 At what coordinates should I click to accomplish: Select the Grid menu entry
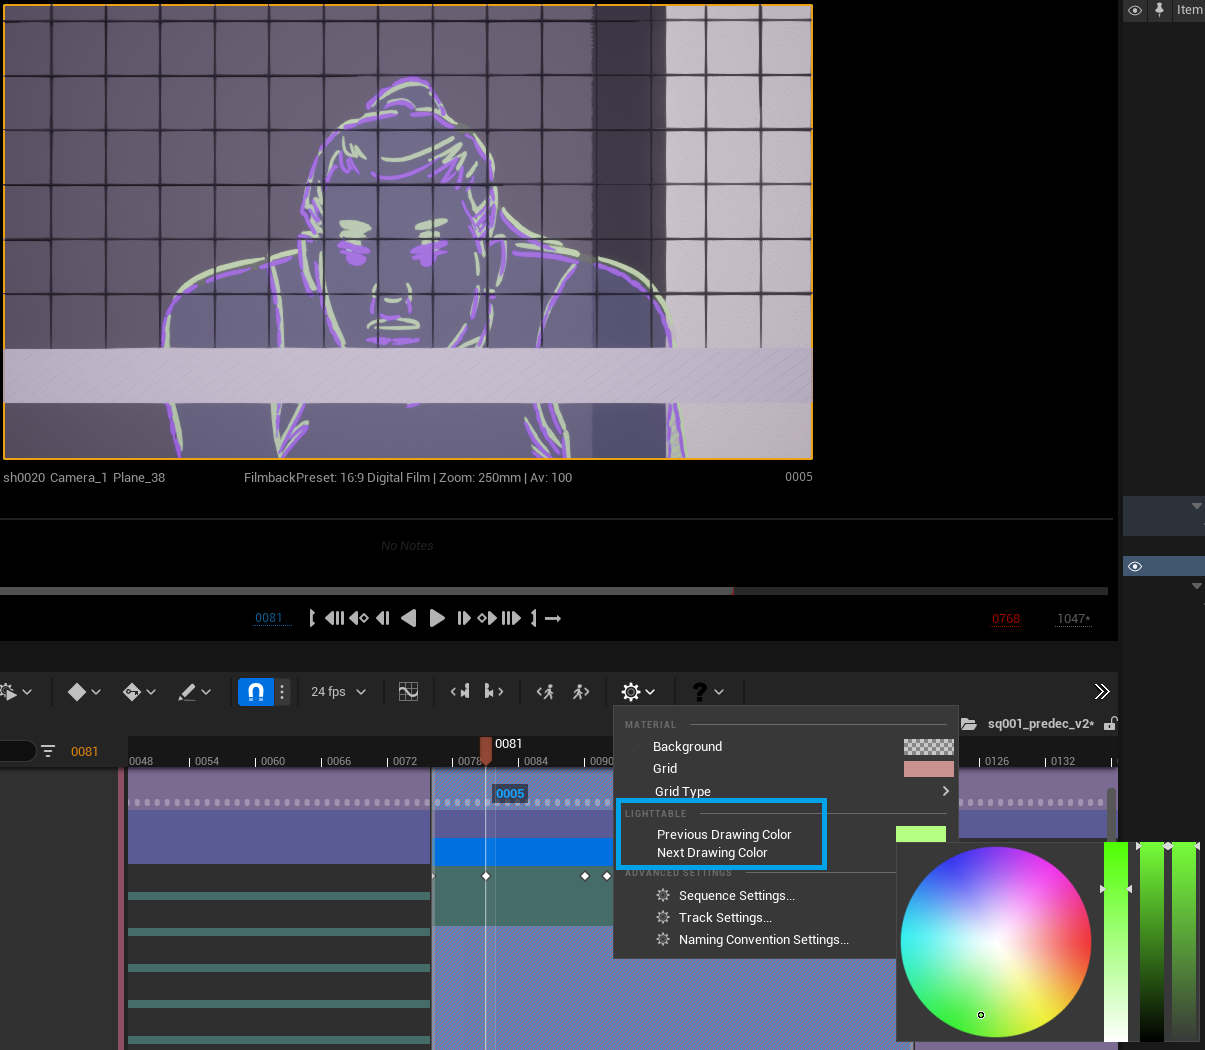point(665,768)
